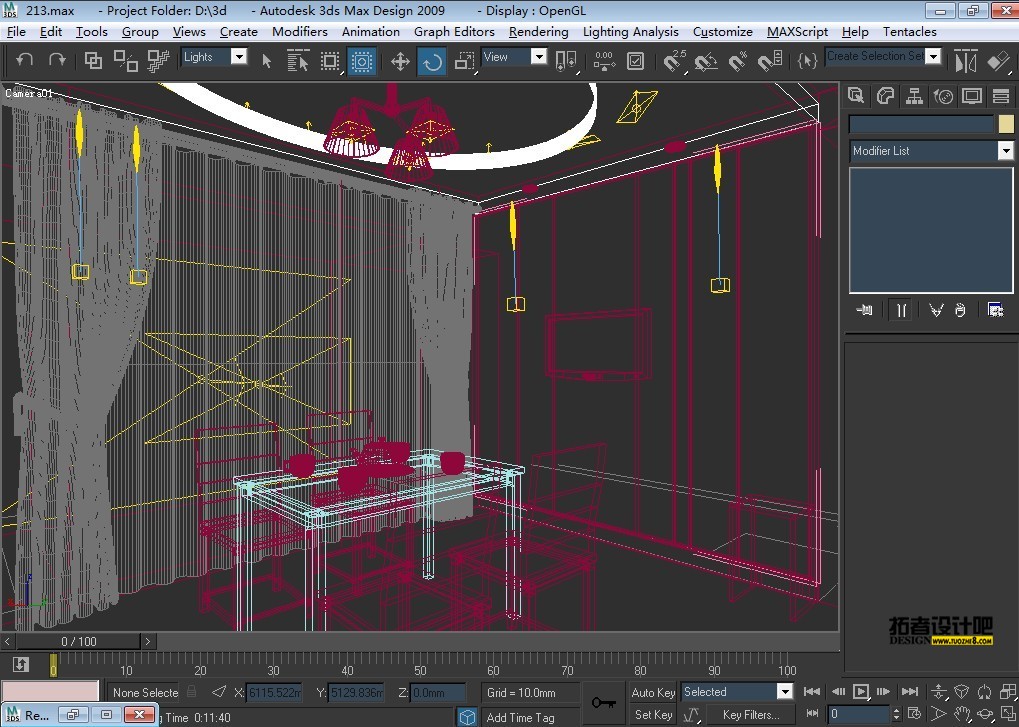Toggle Maximize Viewport in the corner
This screenshot has width=1019, height=727.
[x=1008, y=715]
